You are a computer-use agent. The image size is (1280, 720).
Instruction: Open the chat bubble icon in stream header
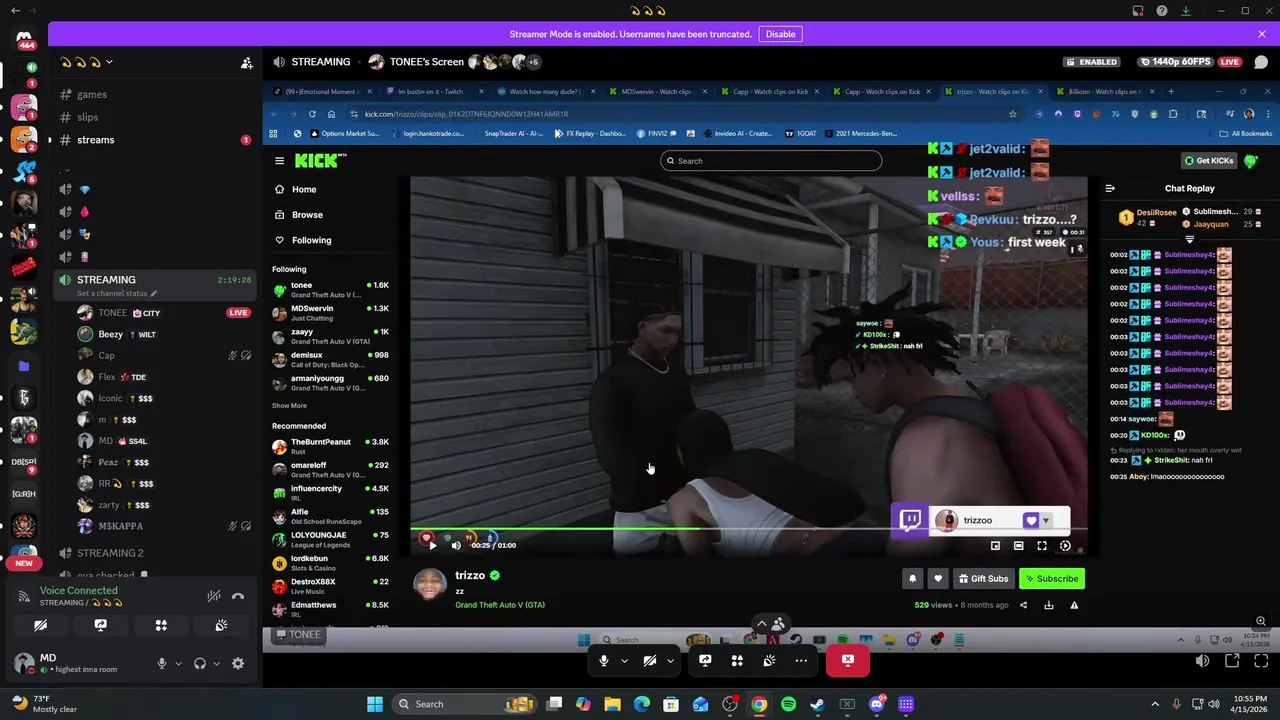(1261, 62)
